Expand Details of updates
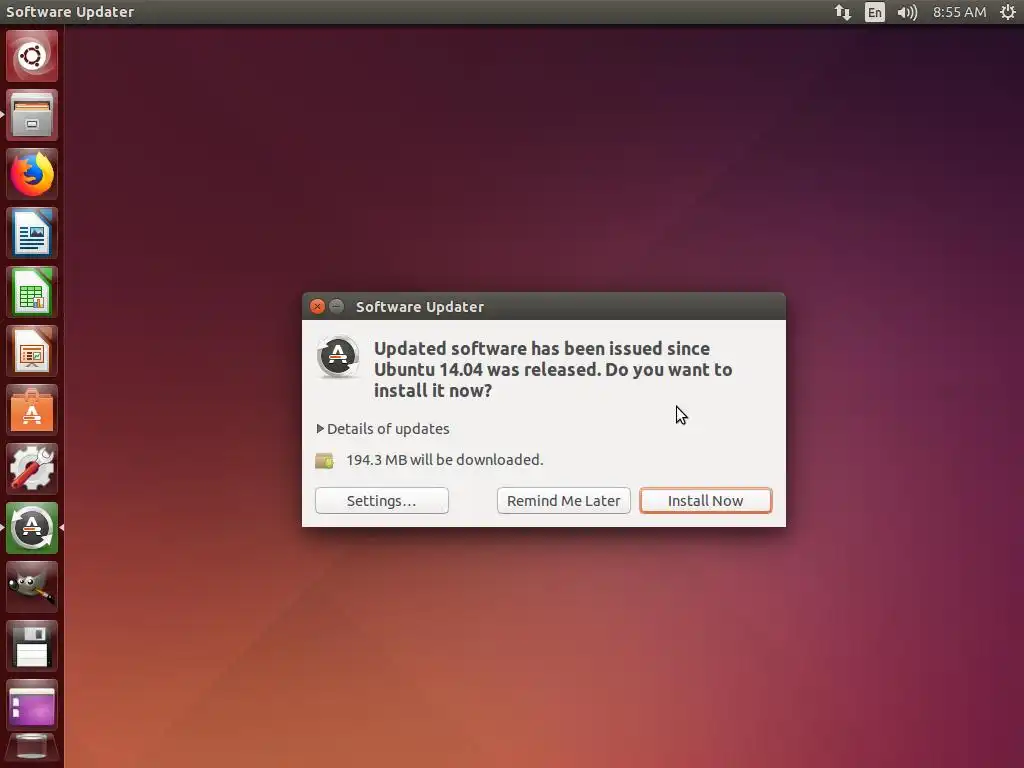This screenshot has width=1024, height=768. (x=383, y=428)
